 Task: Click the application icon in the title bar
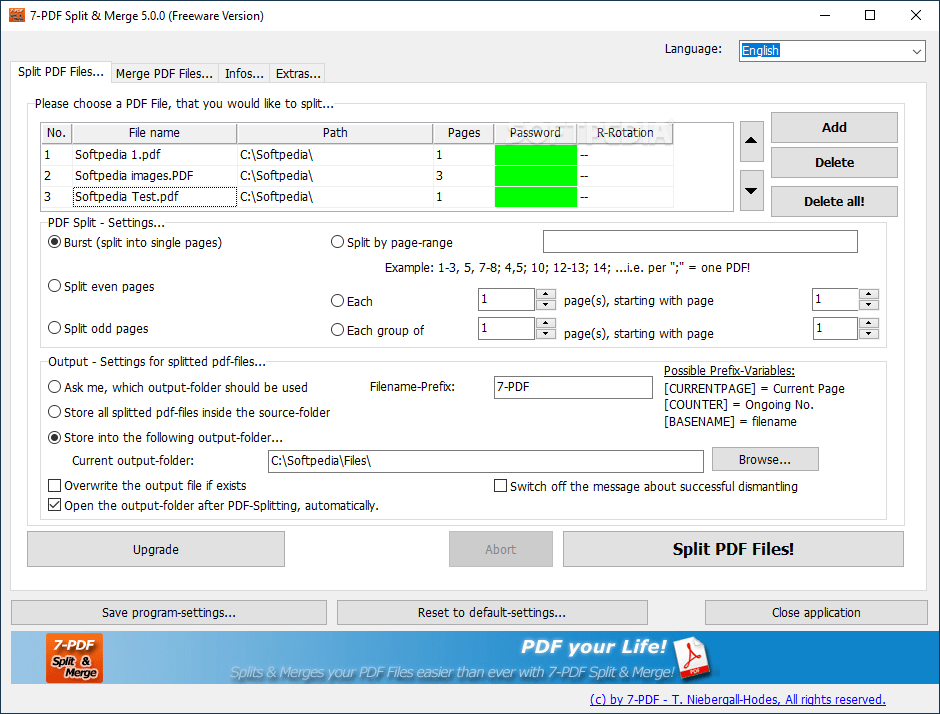coord(17,15)
